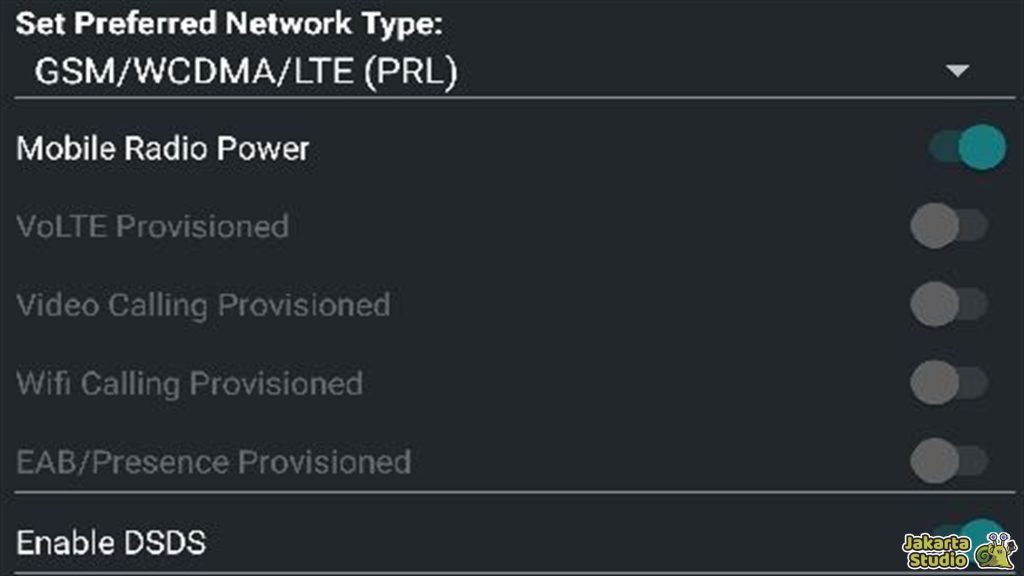
Task: Tap the Mobile Radio Power label
Action: coord(163,149)
